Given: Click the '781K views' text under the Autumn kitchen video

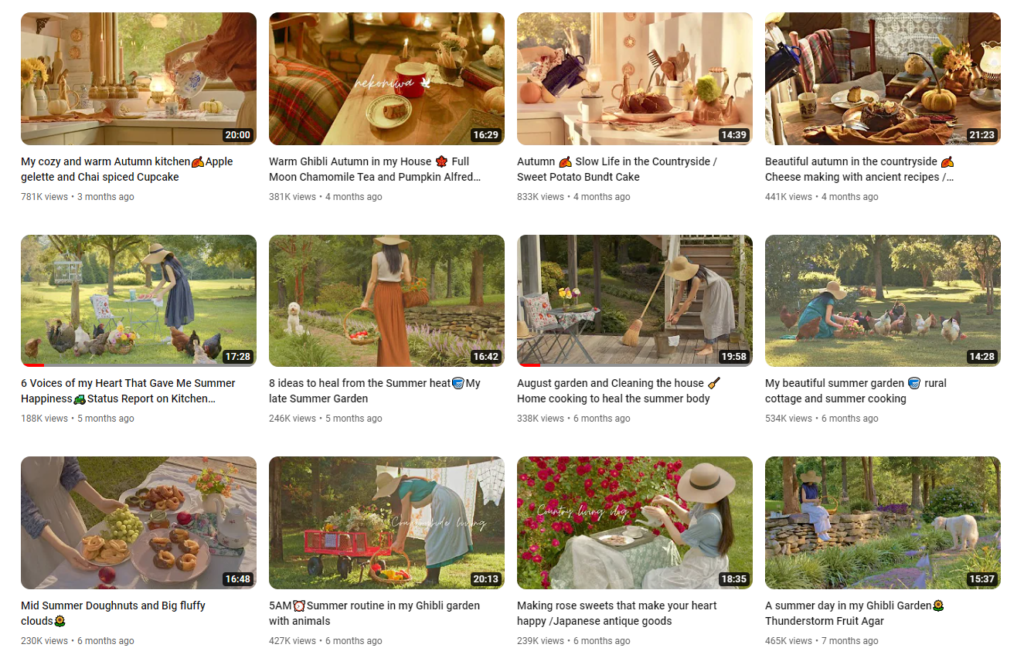Looking at the screenshot, I should coord(46,196).
